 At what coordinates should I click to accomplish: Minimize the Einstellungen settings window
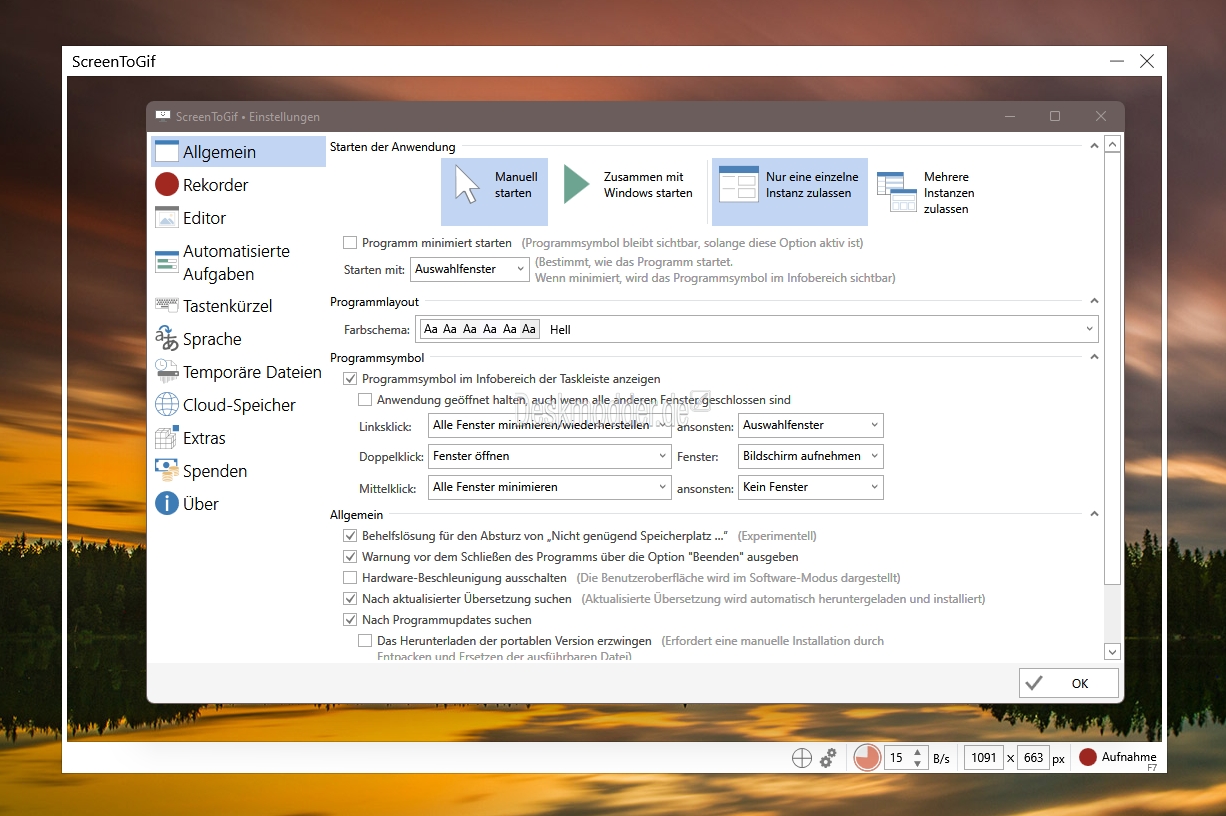pyautogui.click(x=1009, y=116)
